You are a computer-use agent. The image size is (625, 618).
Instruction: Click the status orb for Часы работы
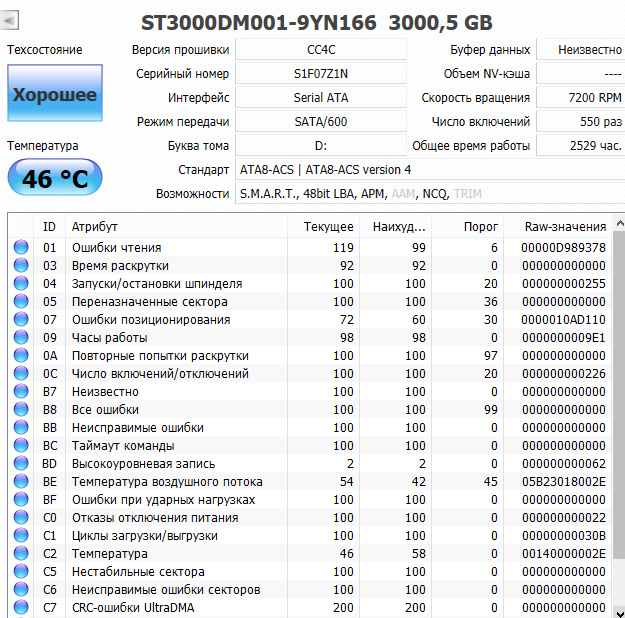click(21, 337)
